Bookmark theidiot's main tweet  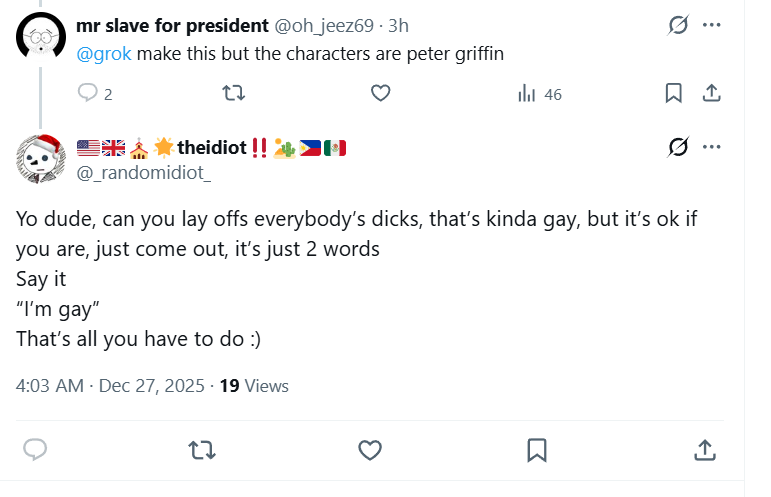click(x=537, y=450)
